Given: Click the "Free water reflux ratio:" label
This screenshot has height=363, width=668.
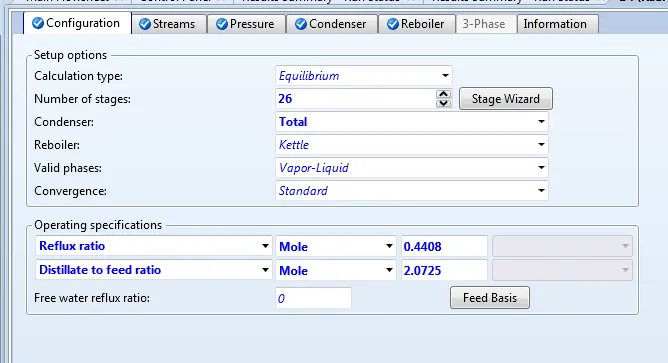Looking at the screenshot, I should tap(92, 298).
